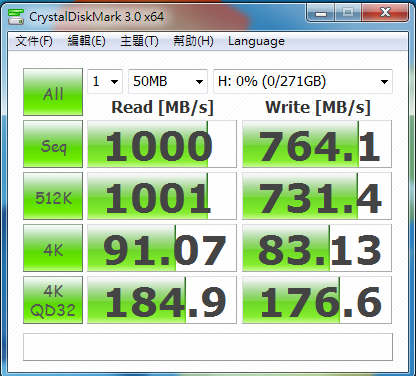Select the Seq read result 1000
This screenshot has height=376, width=416.
(x=162, y=144)
